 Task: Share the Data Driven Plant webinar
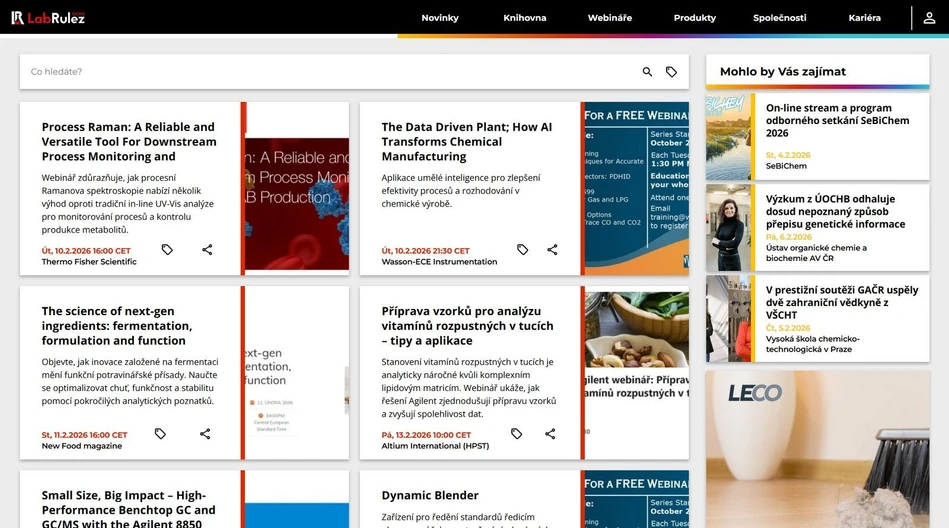[552, 250]
